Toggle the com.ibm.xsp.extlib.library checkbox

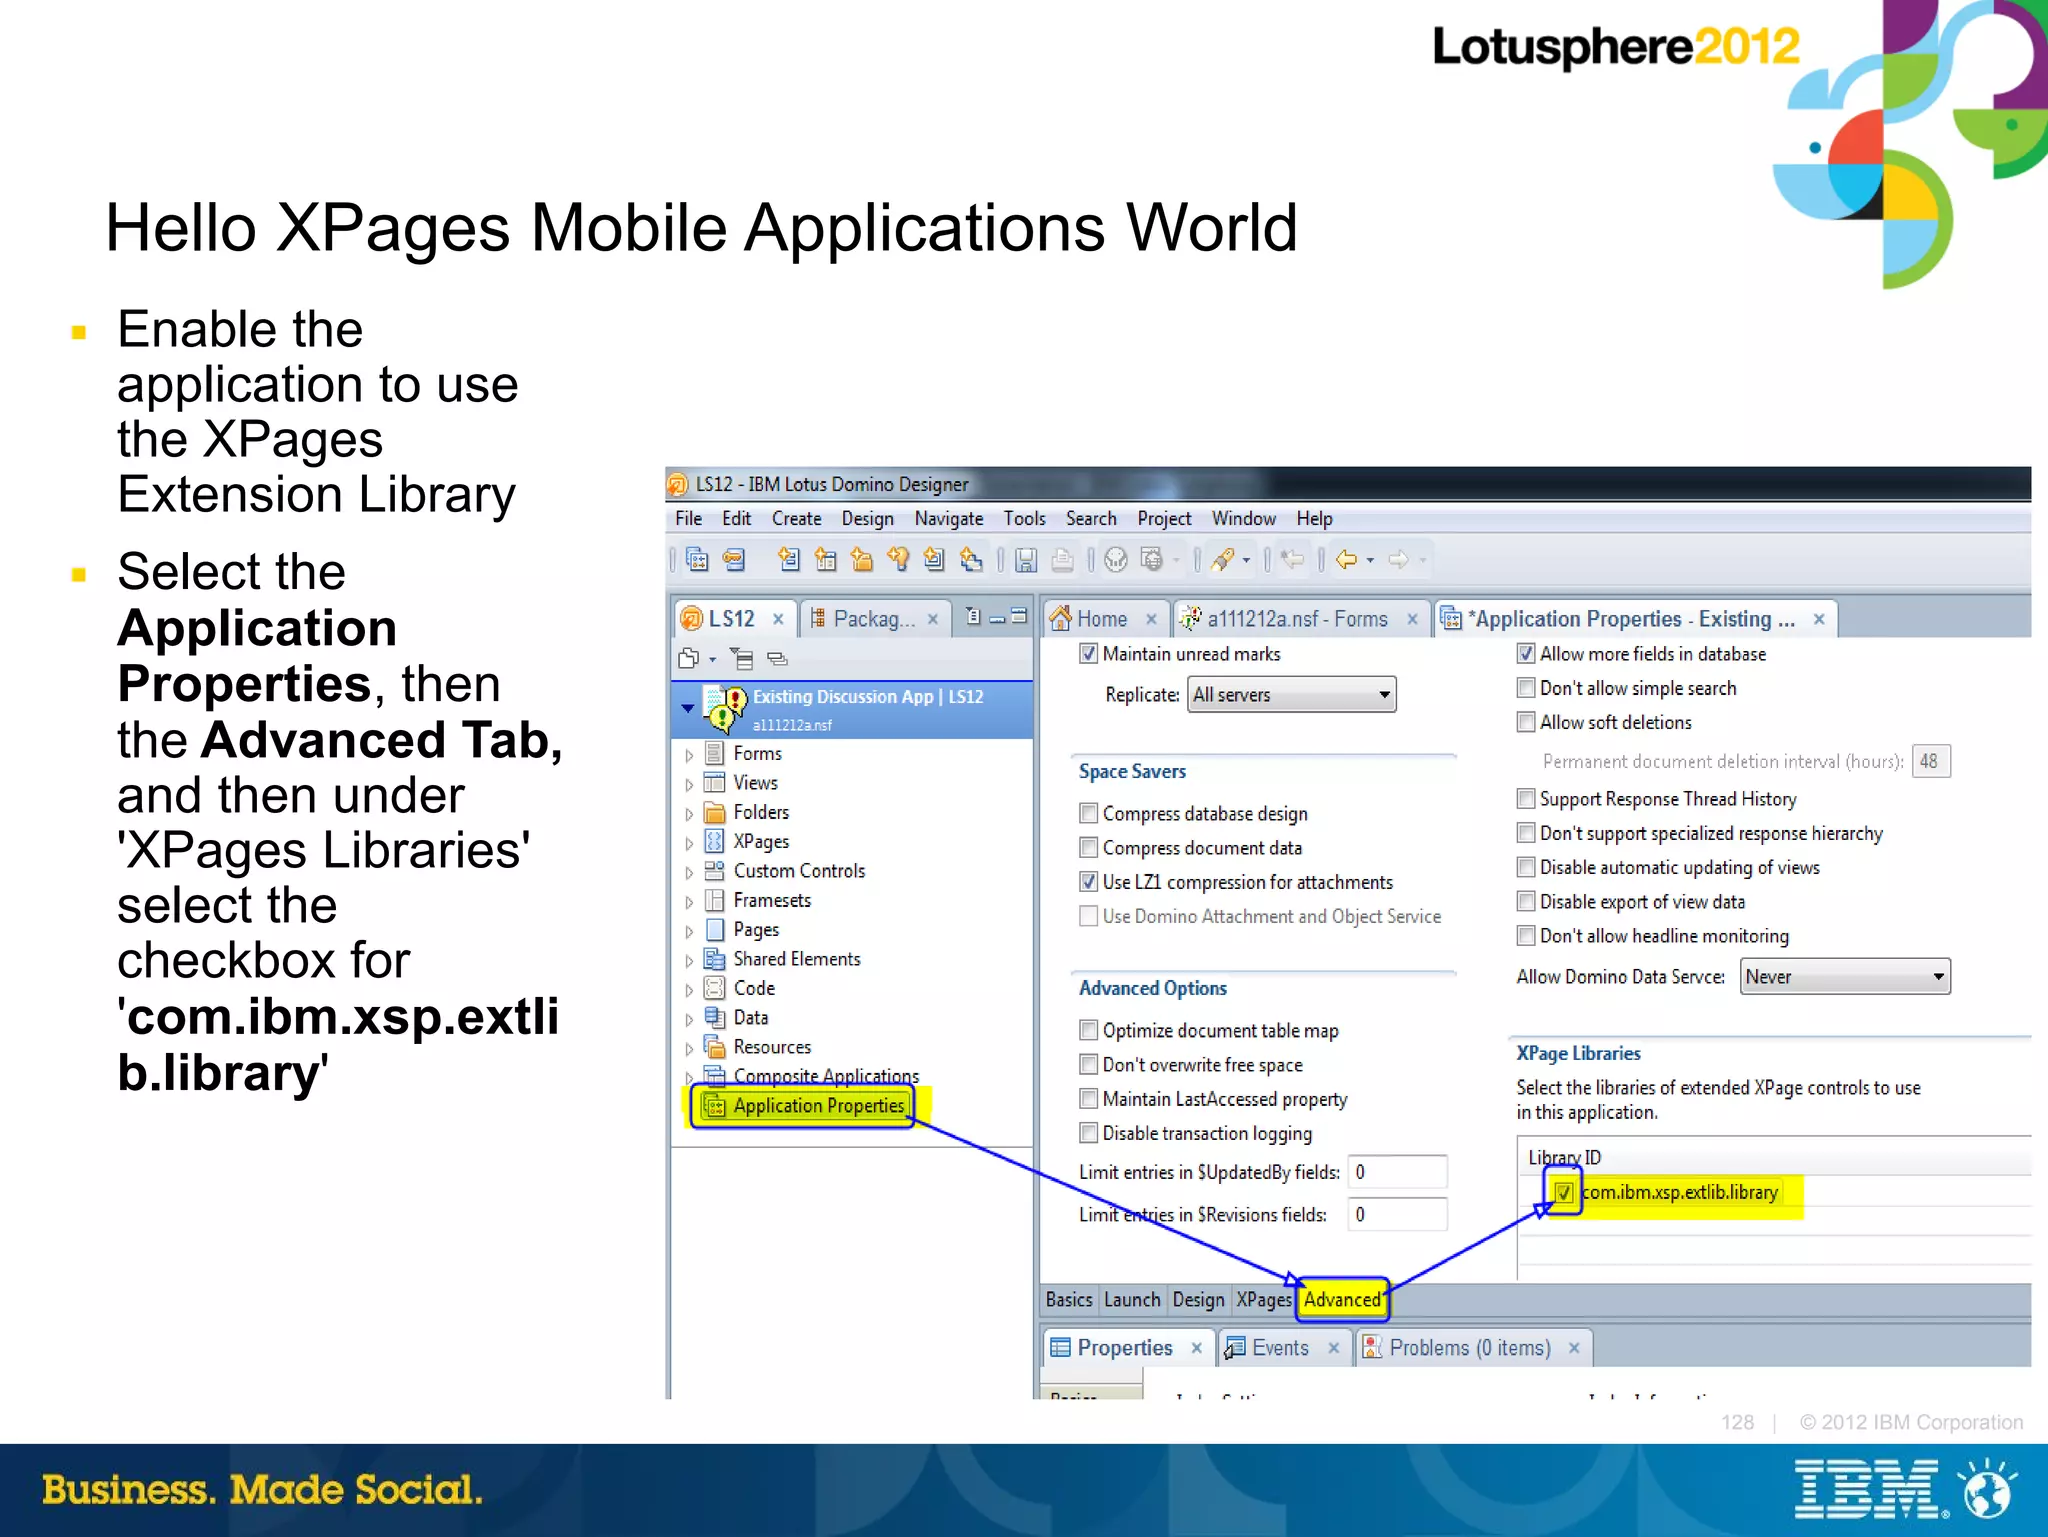click(1564, 1192)
